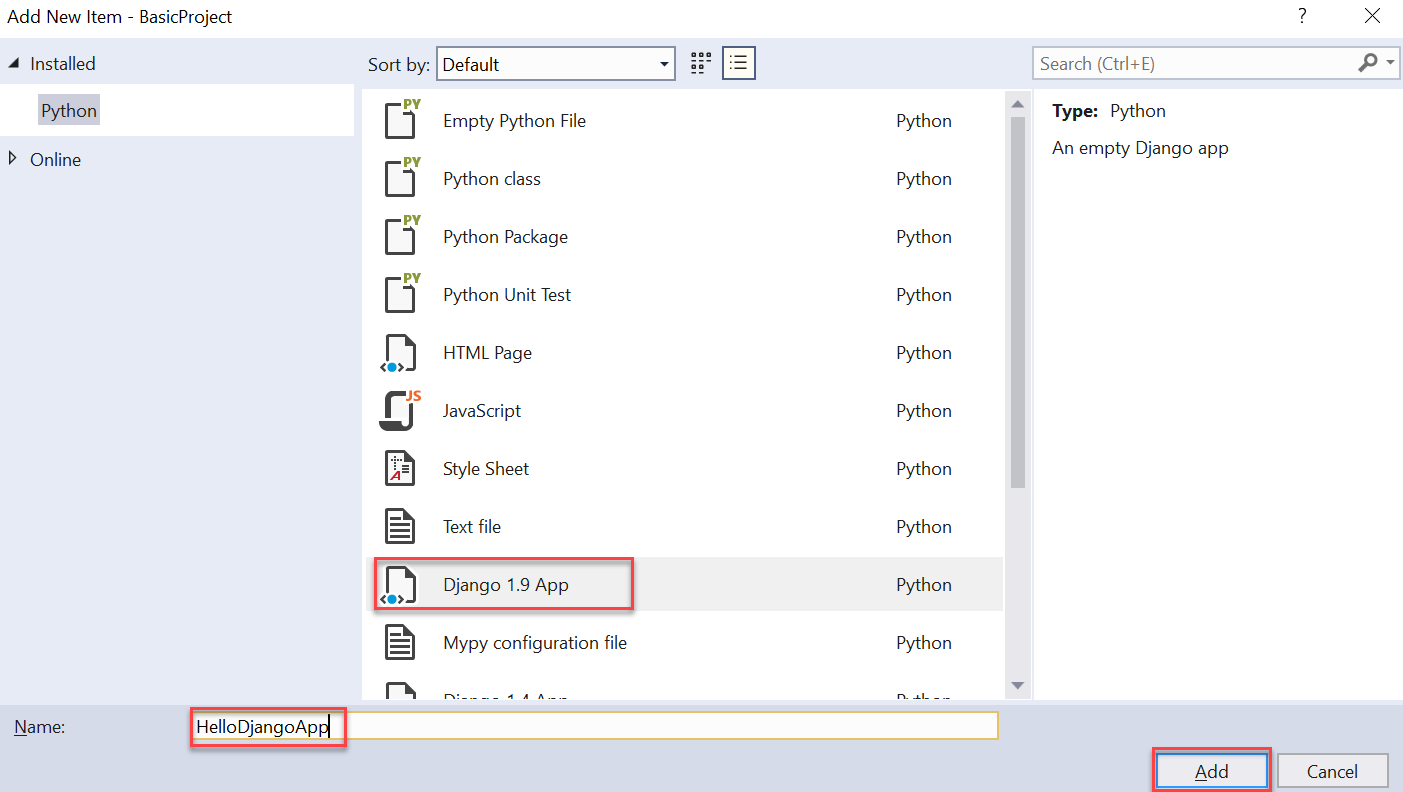Choose the Python class template icon
Viewport: 1403px width, 792px height.
[402, 178]
